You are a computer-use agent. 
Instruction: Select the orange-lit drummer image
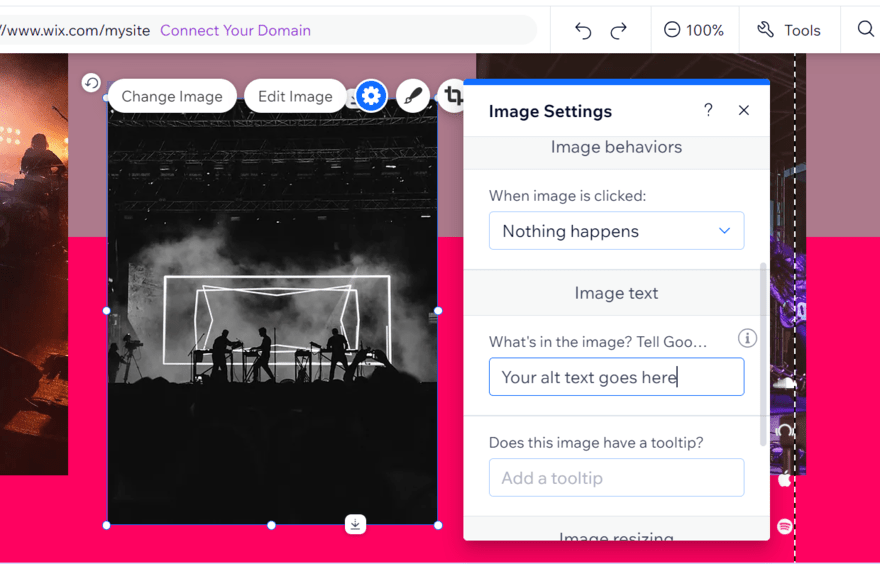pos(34,264)
